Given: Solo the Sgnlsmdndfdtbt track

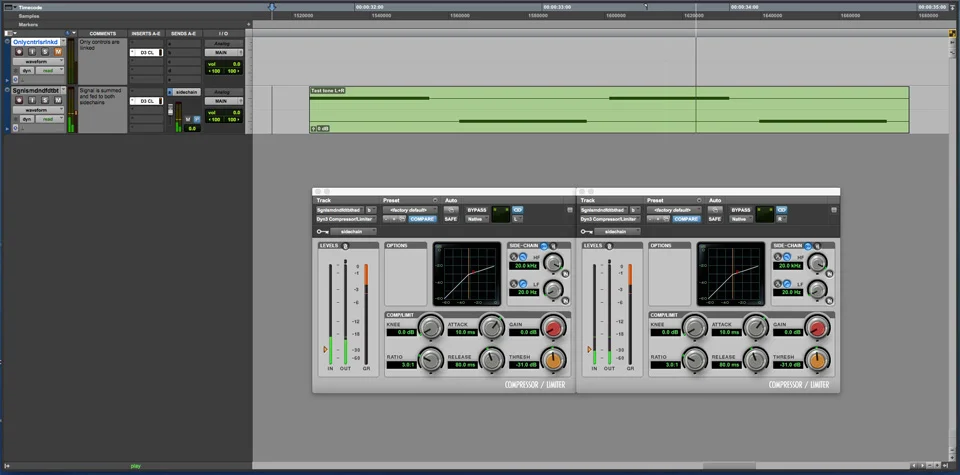Looking at the screenshot, I should [x=45, y=100].
